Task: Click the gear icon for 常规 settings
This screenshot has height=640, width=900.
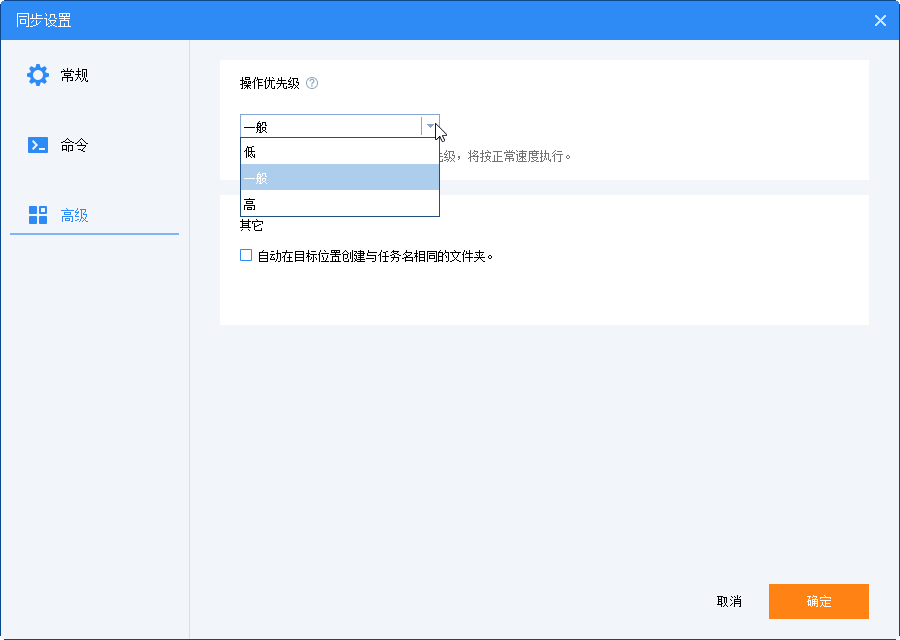Action: 38,75
